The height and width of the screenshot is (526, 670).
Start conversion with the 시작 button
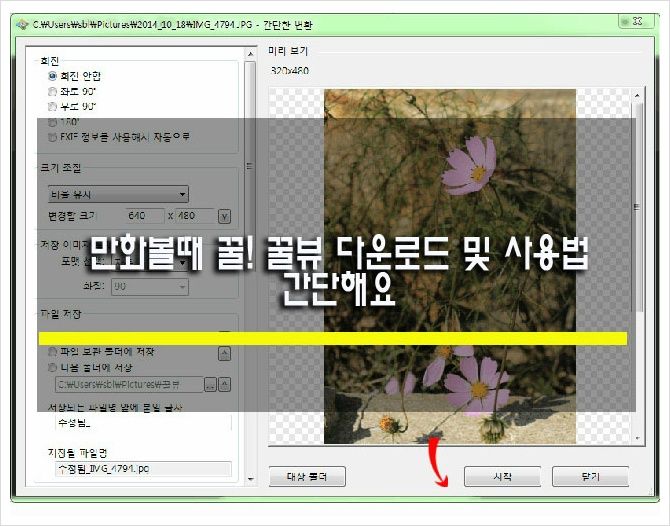tap(502, 476)
